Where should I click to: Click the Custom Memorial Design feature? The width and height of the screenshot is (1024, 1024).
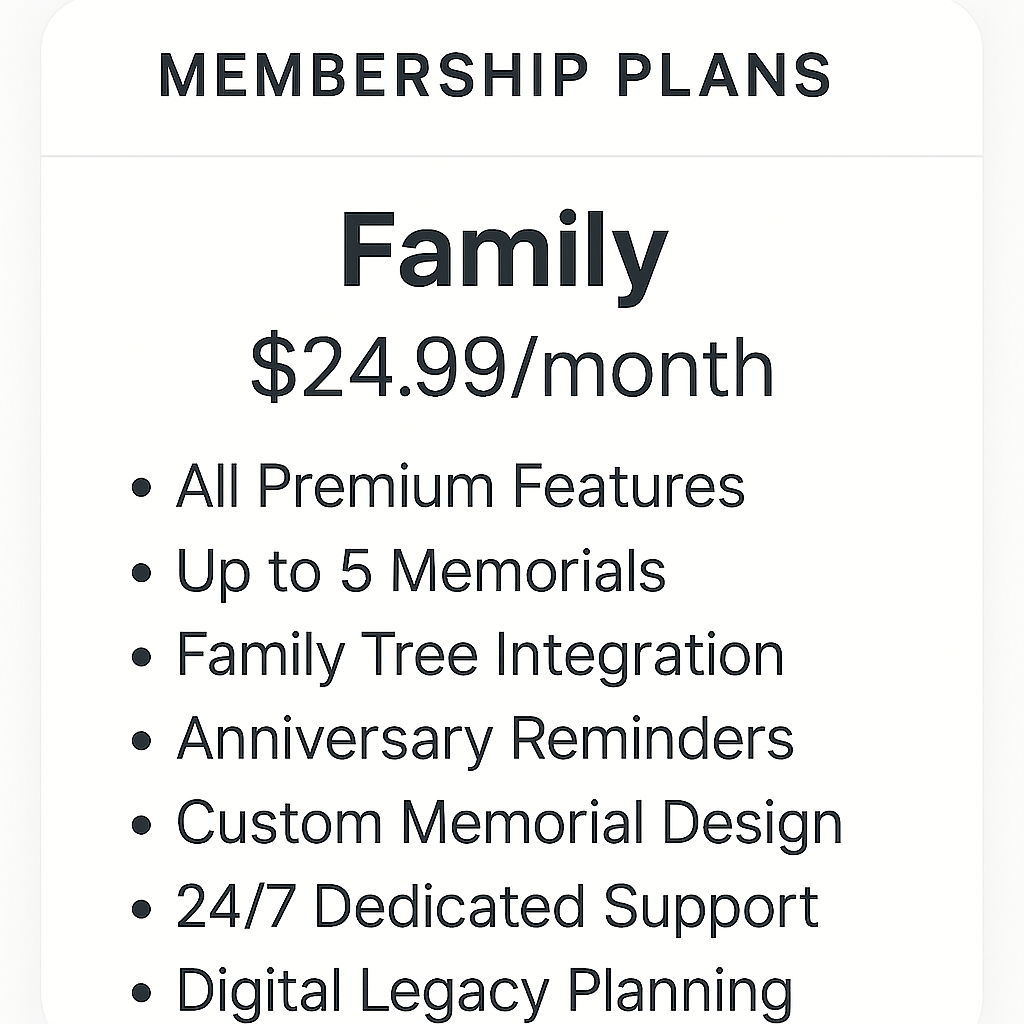tap(509, 823)
